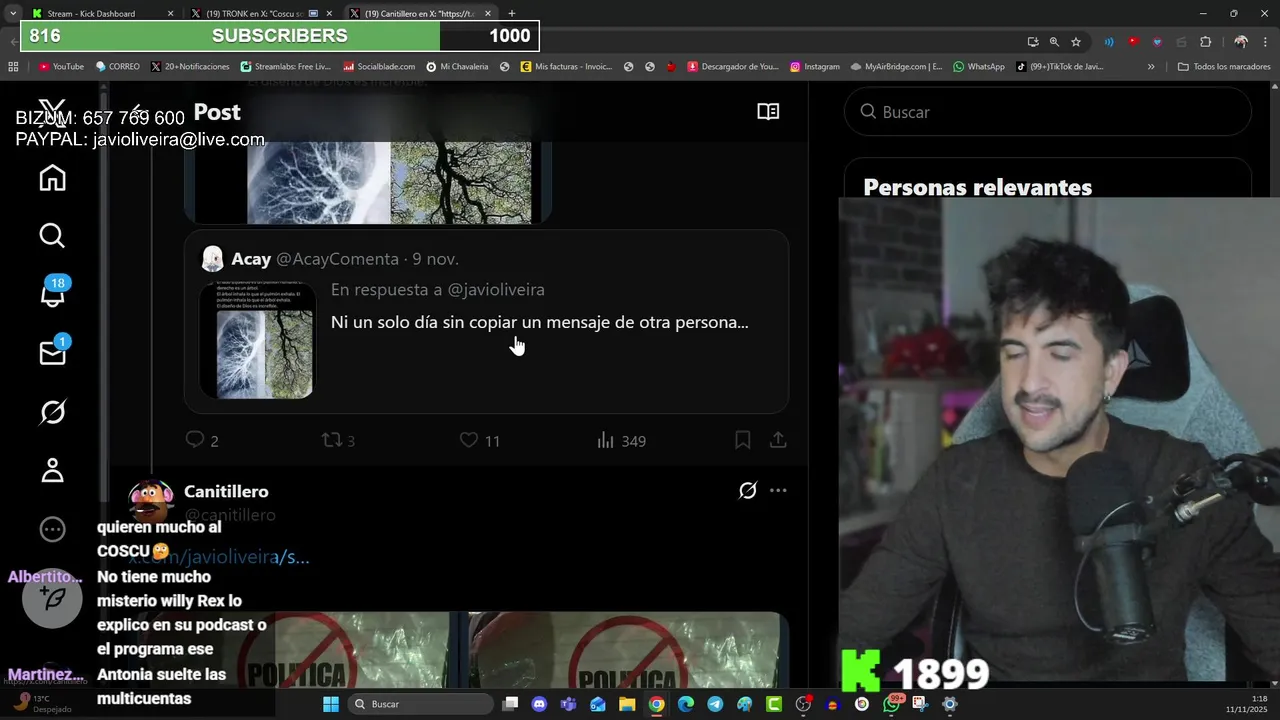Image resolution: width=1280 pixels, height=720 pixels.
Task: Open WhatsApp bookmark
Action: [x=979, y=67]
